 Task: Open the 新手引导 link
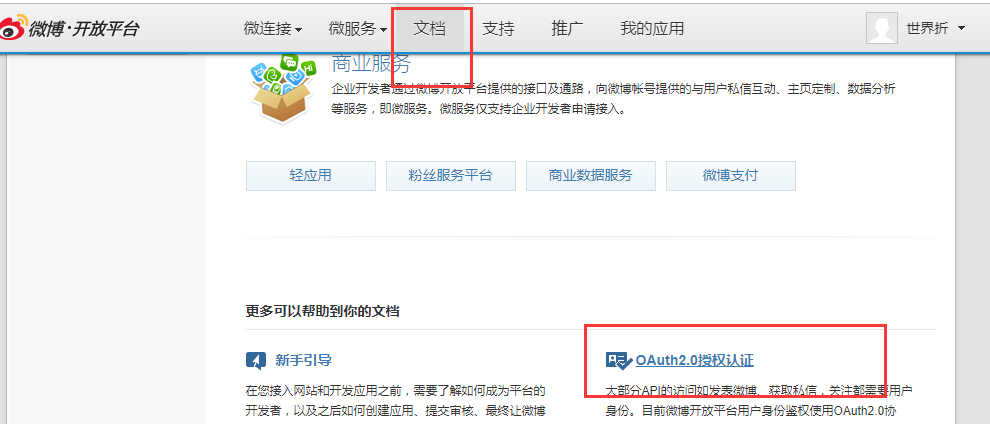304,361
